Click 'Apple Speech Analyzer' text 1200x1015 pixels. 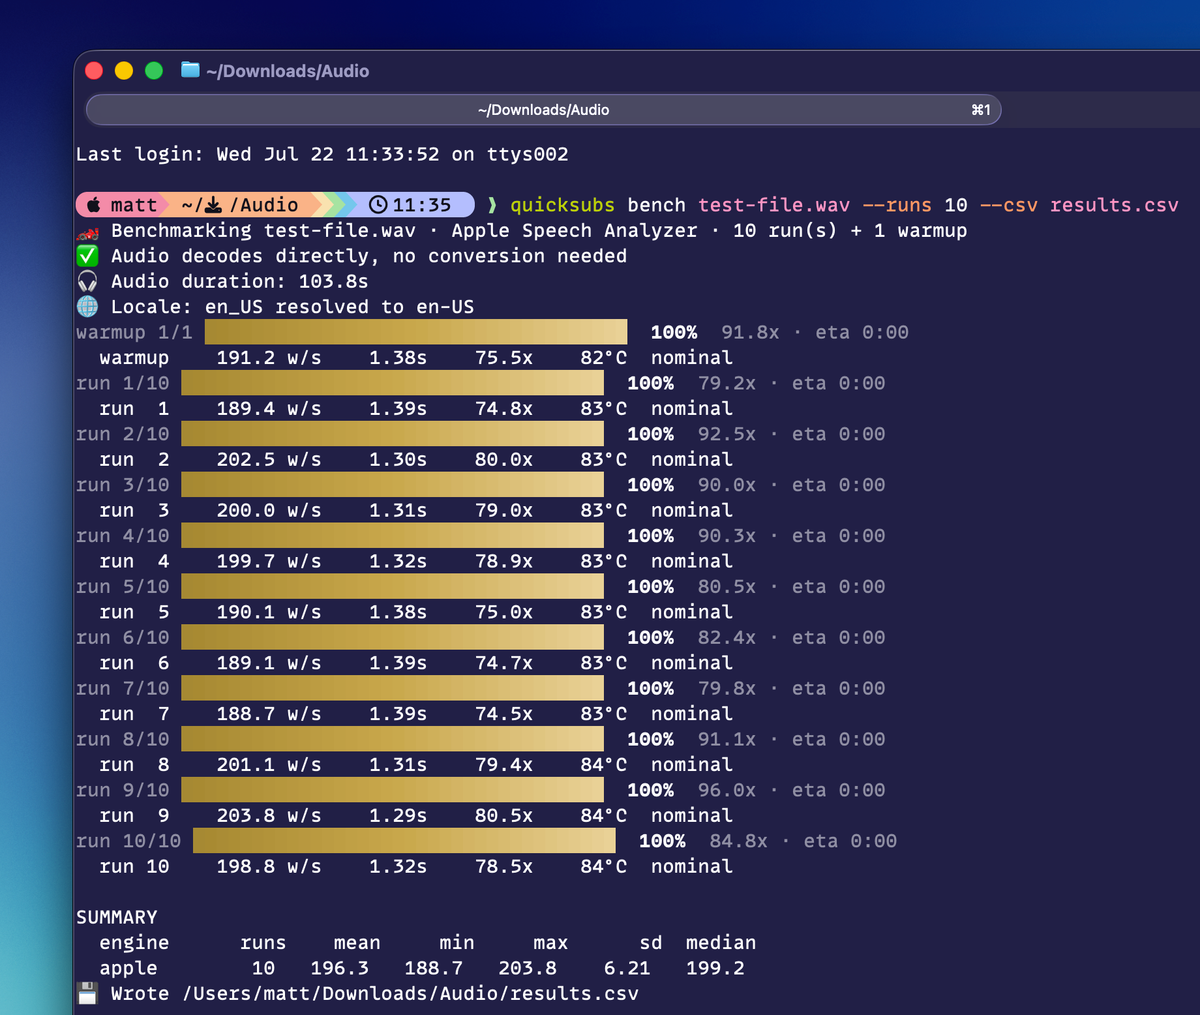coord(574,230)
